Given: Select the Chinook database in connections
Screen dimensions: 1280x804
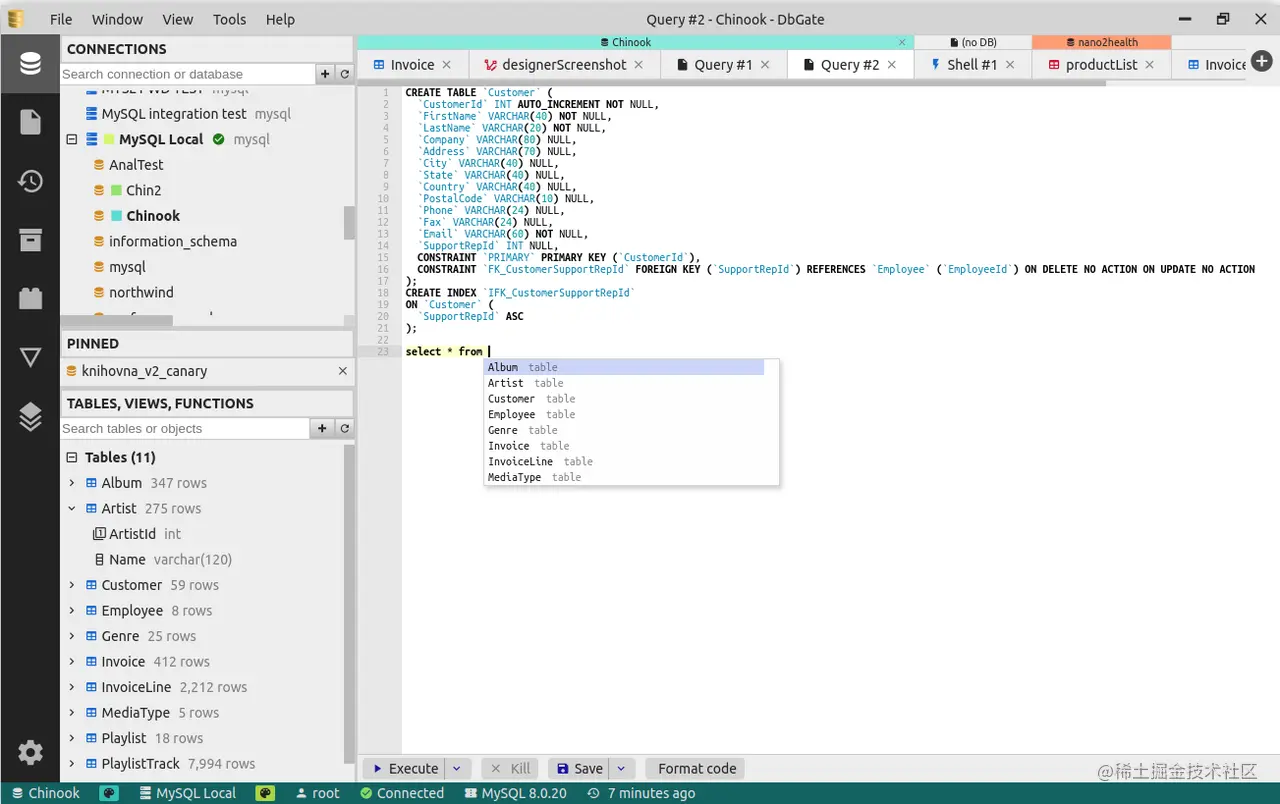Looking at the screenshot, I should coord(152,216).
